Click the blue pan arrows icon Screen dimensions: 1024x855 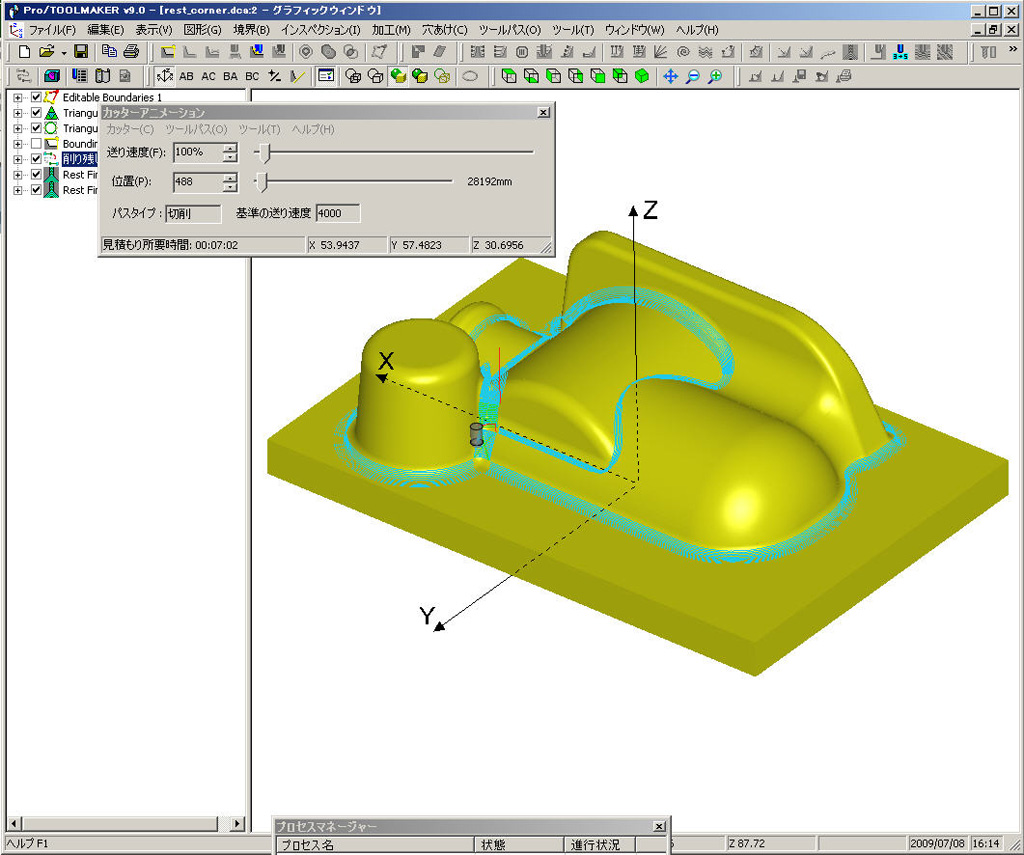pyautogui.click(x=669, y=76)
